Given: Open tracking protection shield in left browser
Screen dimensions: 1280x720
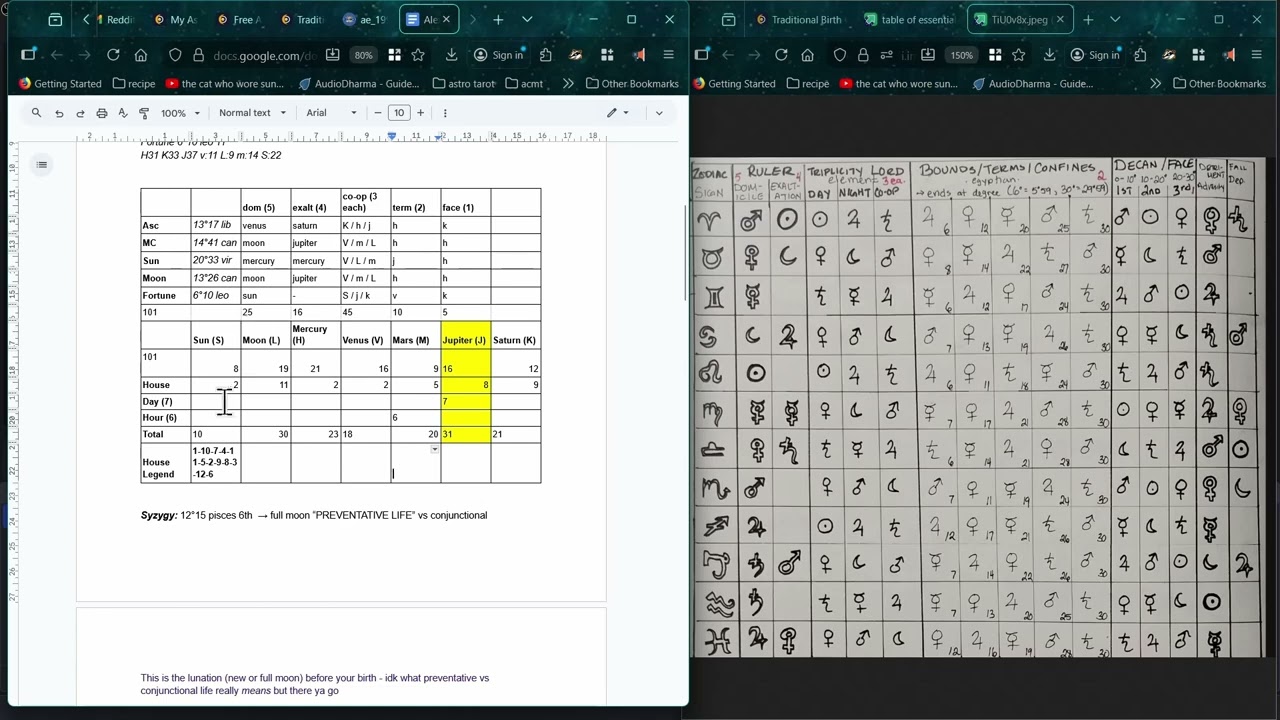Looking at the screenshot, I should [175, 55].
